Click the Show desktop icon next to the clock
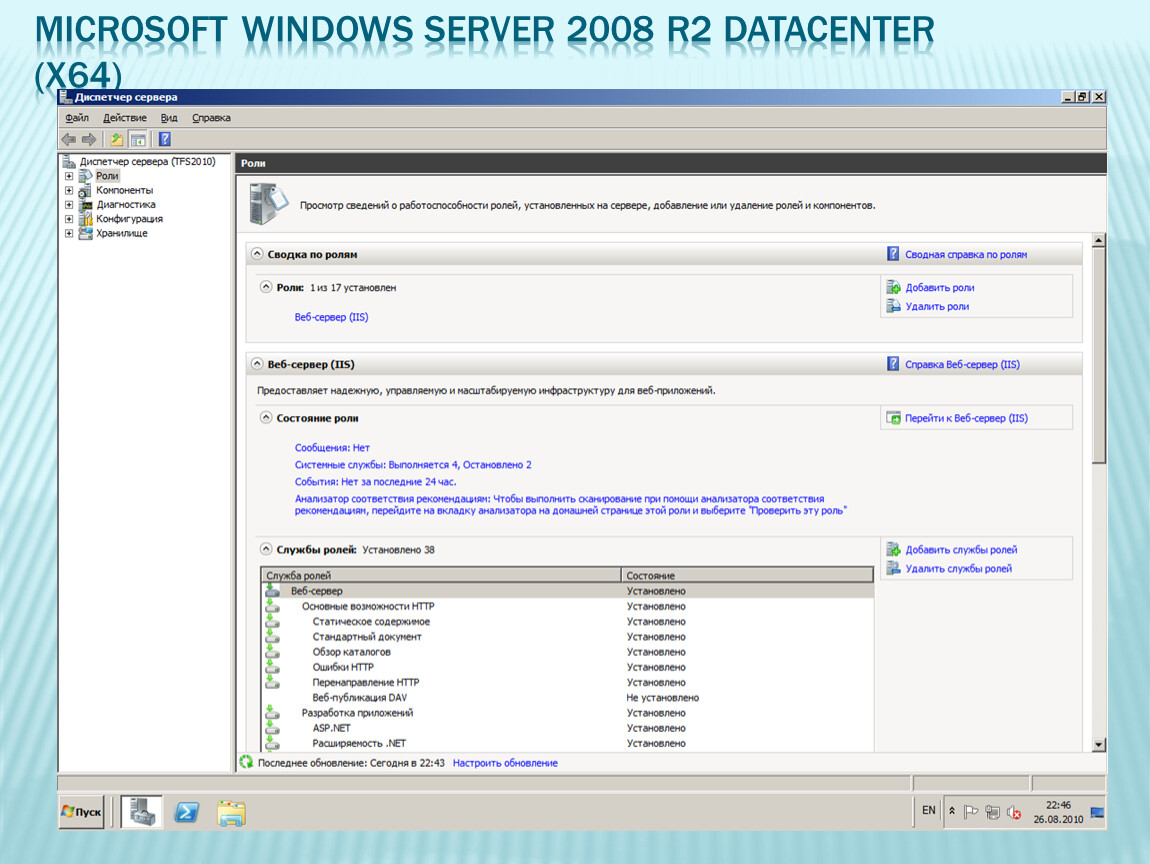1150x864 pixels. click(x=1097, y=812)
